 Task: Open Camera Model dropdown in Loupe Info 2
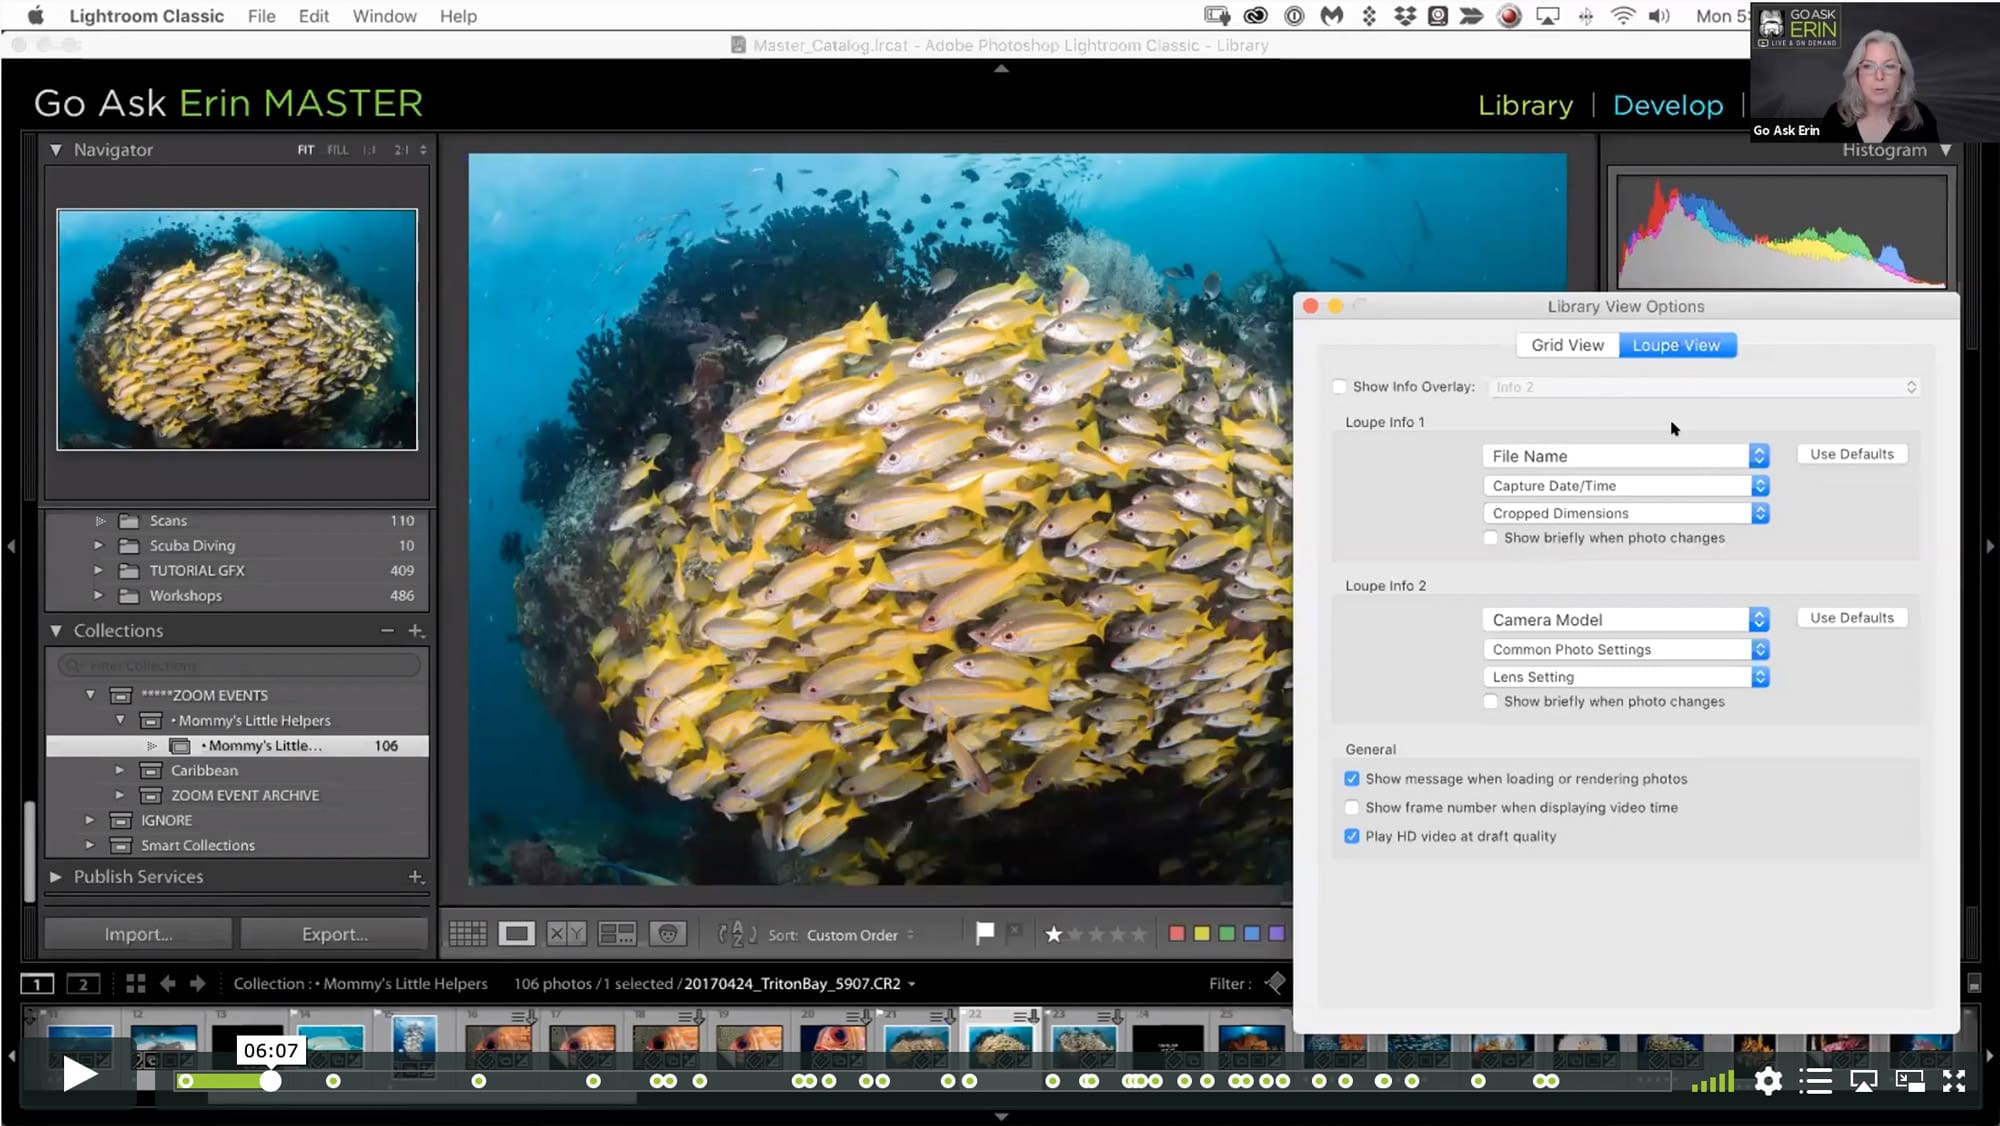point(1625,620)
